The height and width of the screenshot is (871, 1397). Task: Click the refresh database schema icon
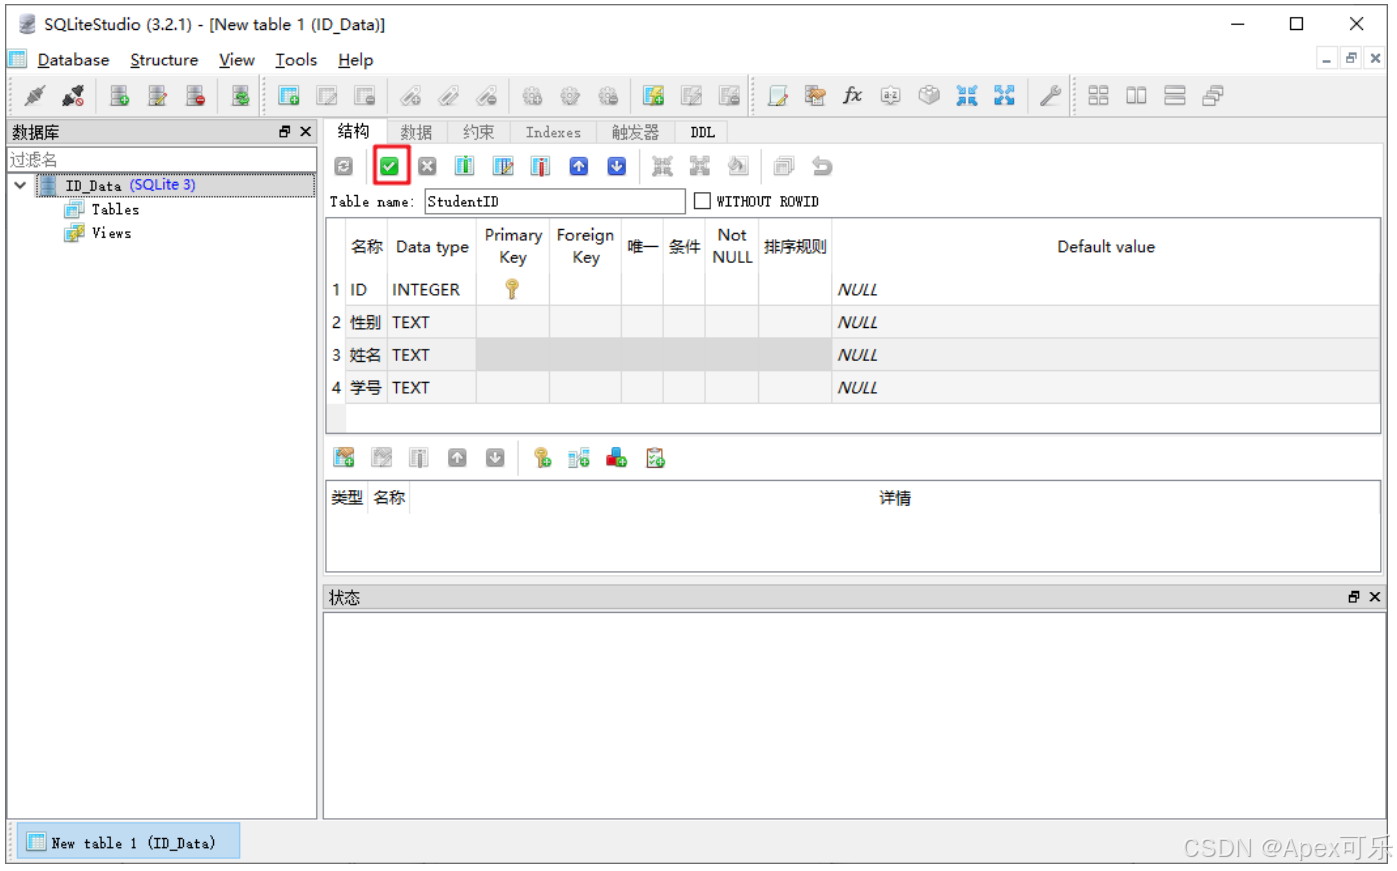pyautogui.click(x=240, y=96)
